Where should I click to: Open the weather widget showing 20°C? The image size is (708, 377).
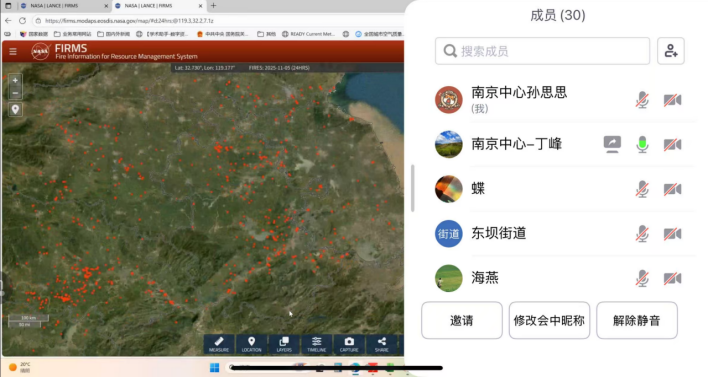(20, 367)
